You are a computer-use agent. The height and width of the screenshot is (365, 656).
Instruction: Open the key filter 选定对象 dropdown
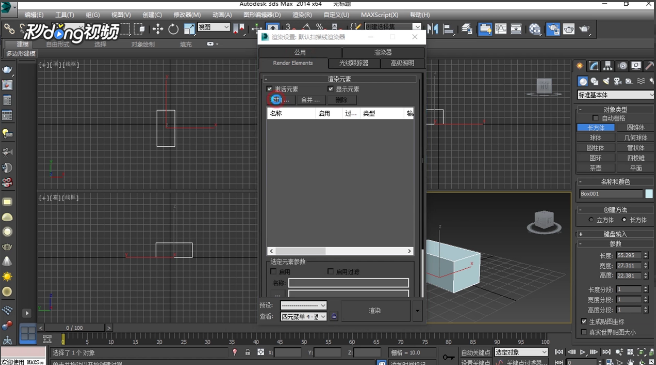pyautogui.click(x=521, y=352)
